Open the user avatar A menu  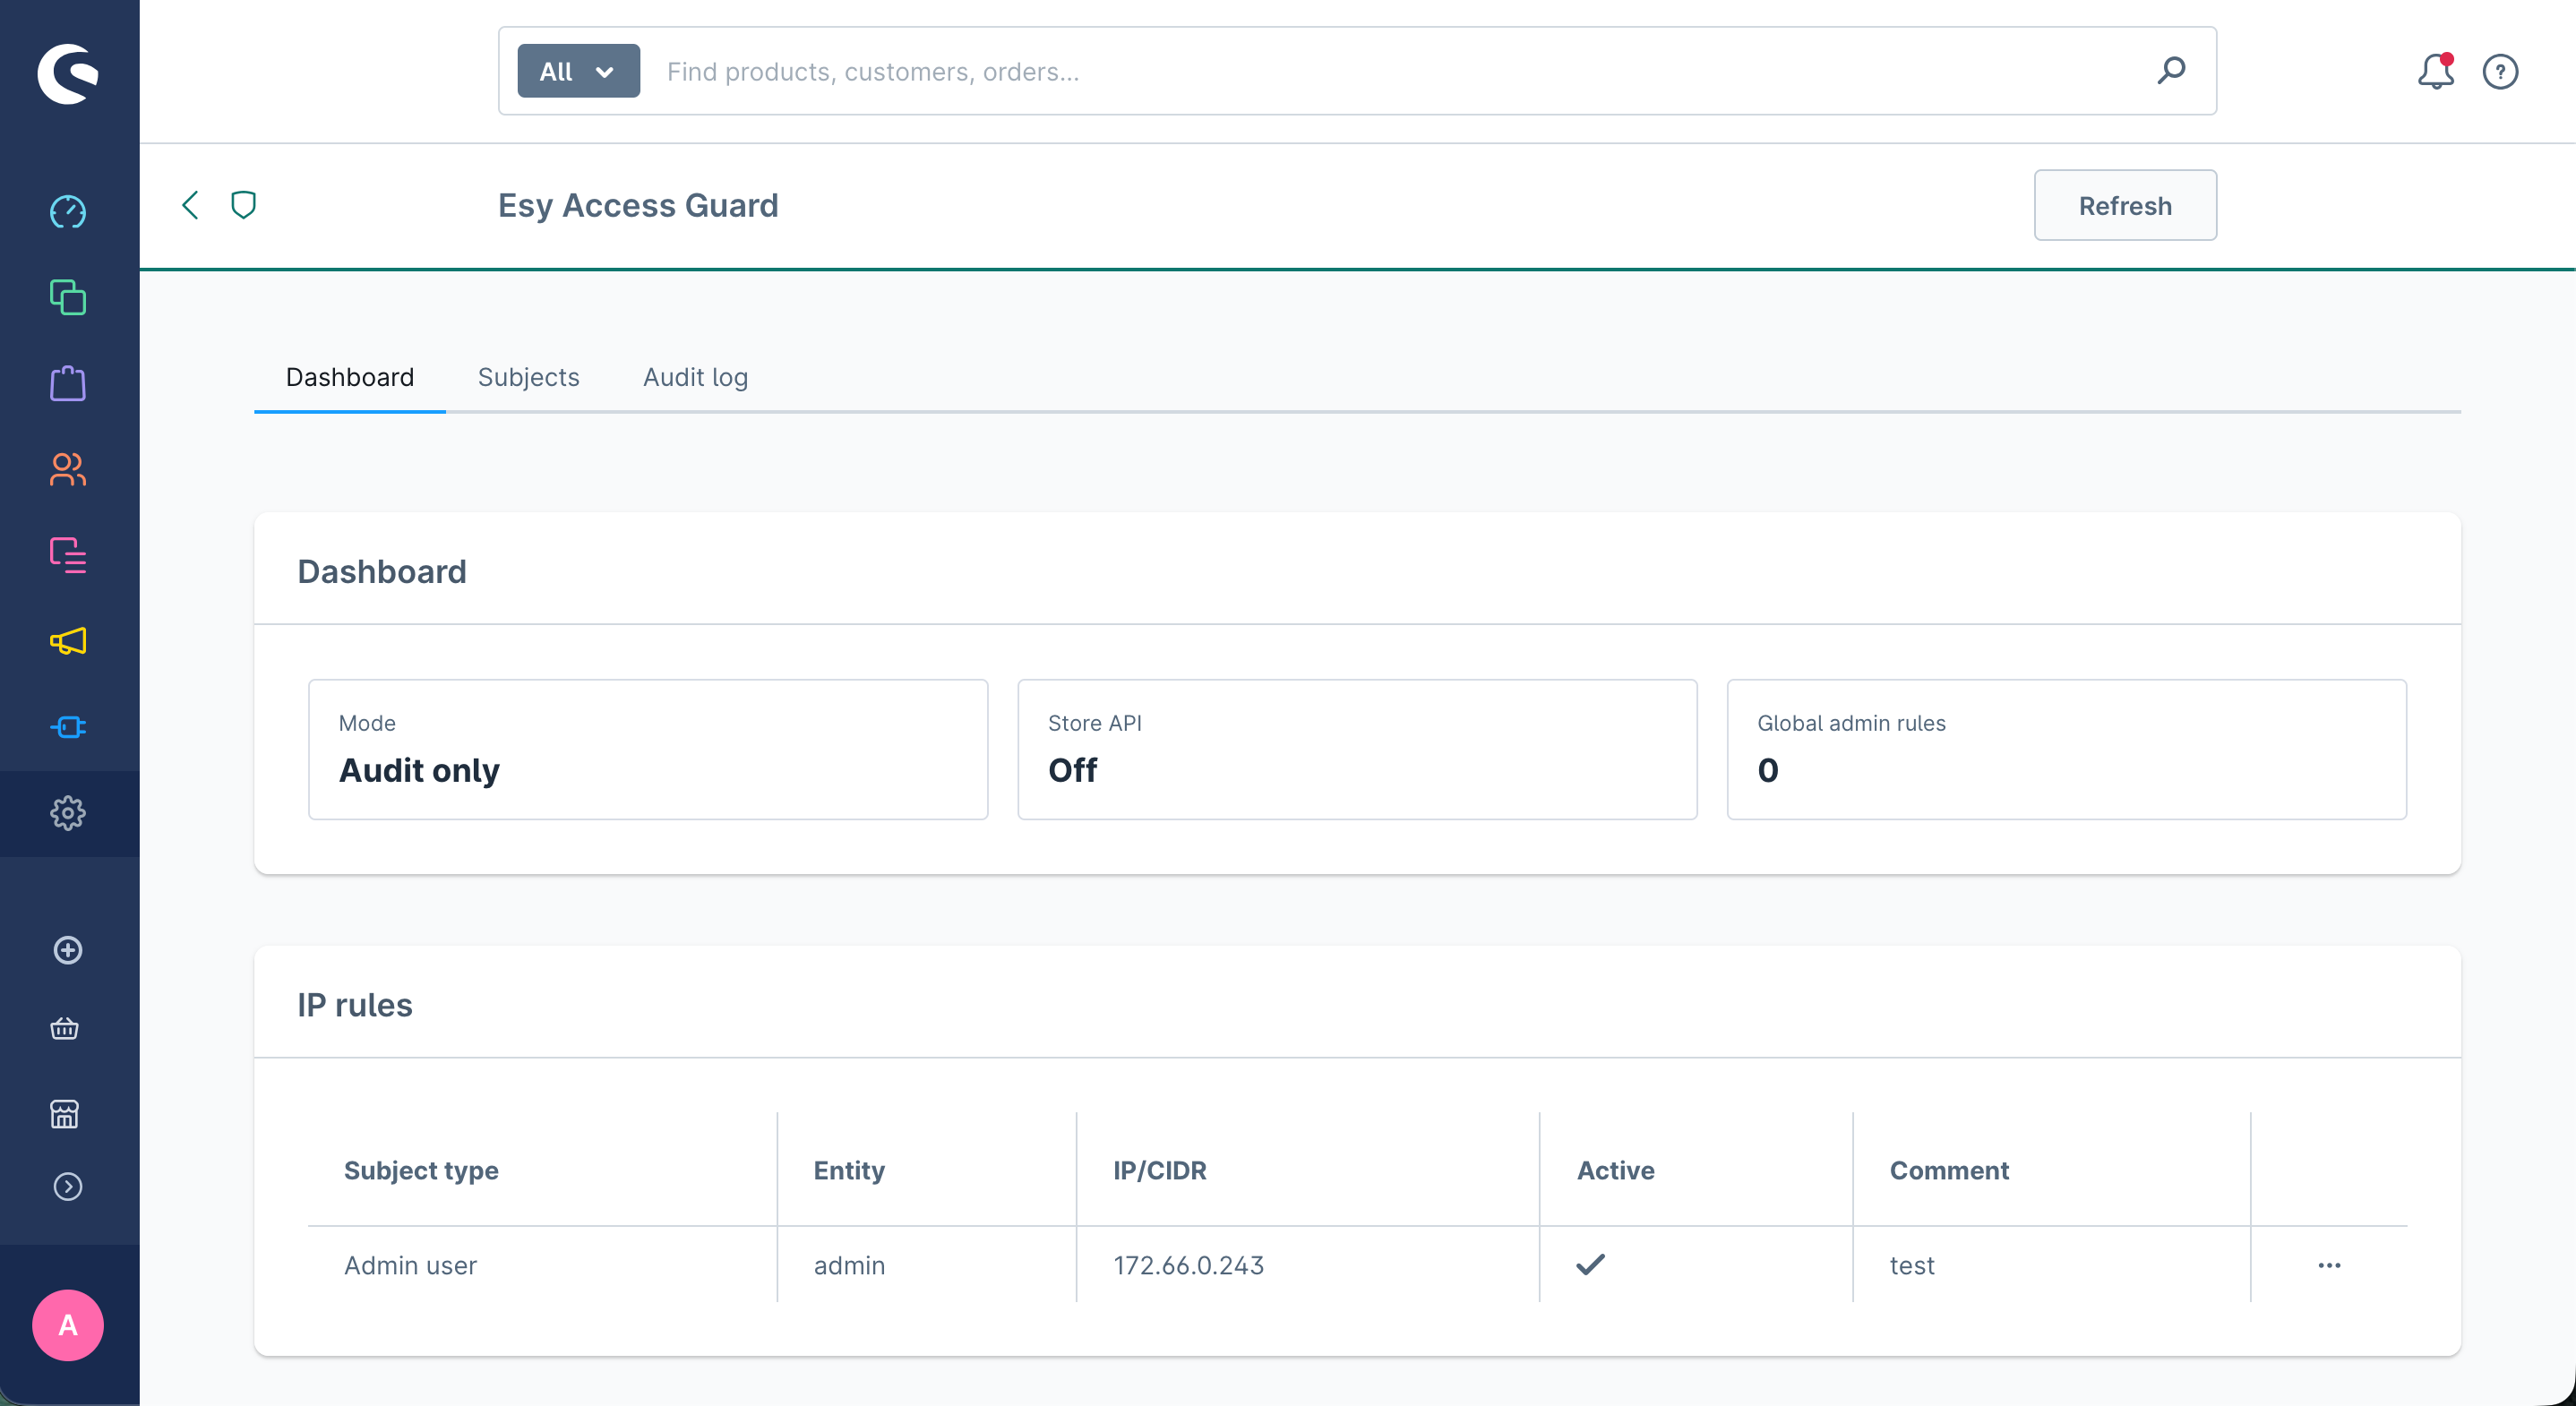[68, 1325]
